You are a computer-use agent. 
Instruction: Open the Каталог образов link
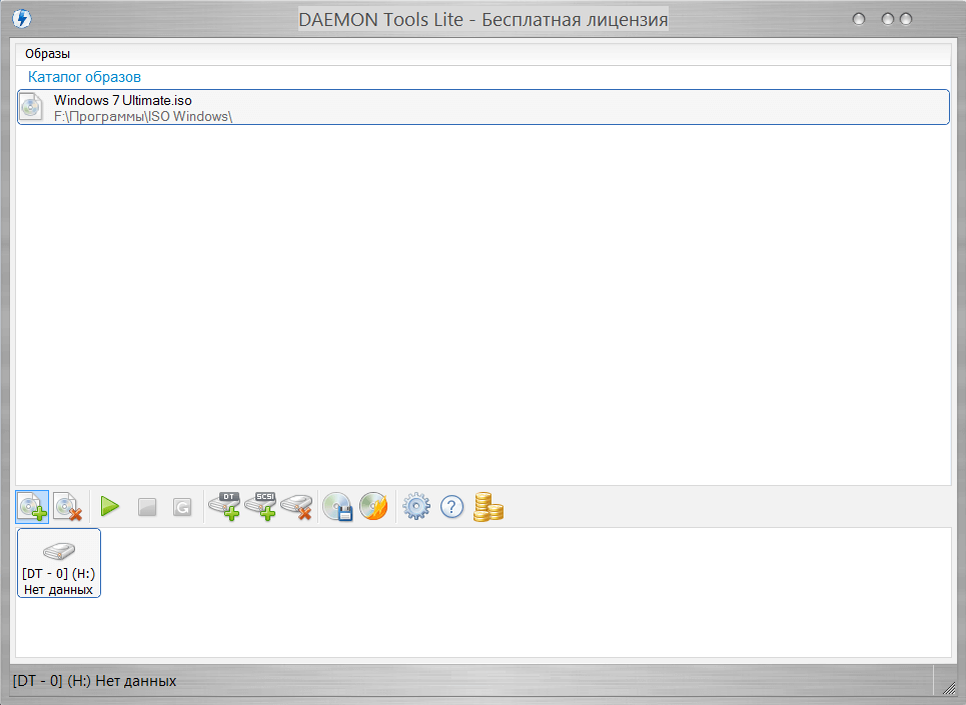[x=84, y=77]
